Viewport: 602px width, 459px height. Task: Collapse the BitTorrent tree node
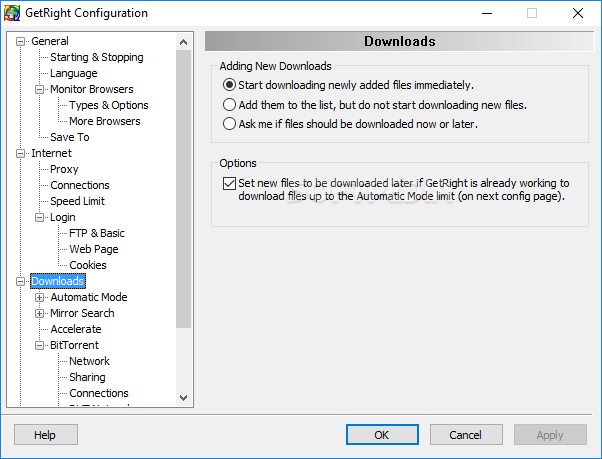(40, 345)
